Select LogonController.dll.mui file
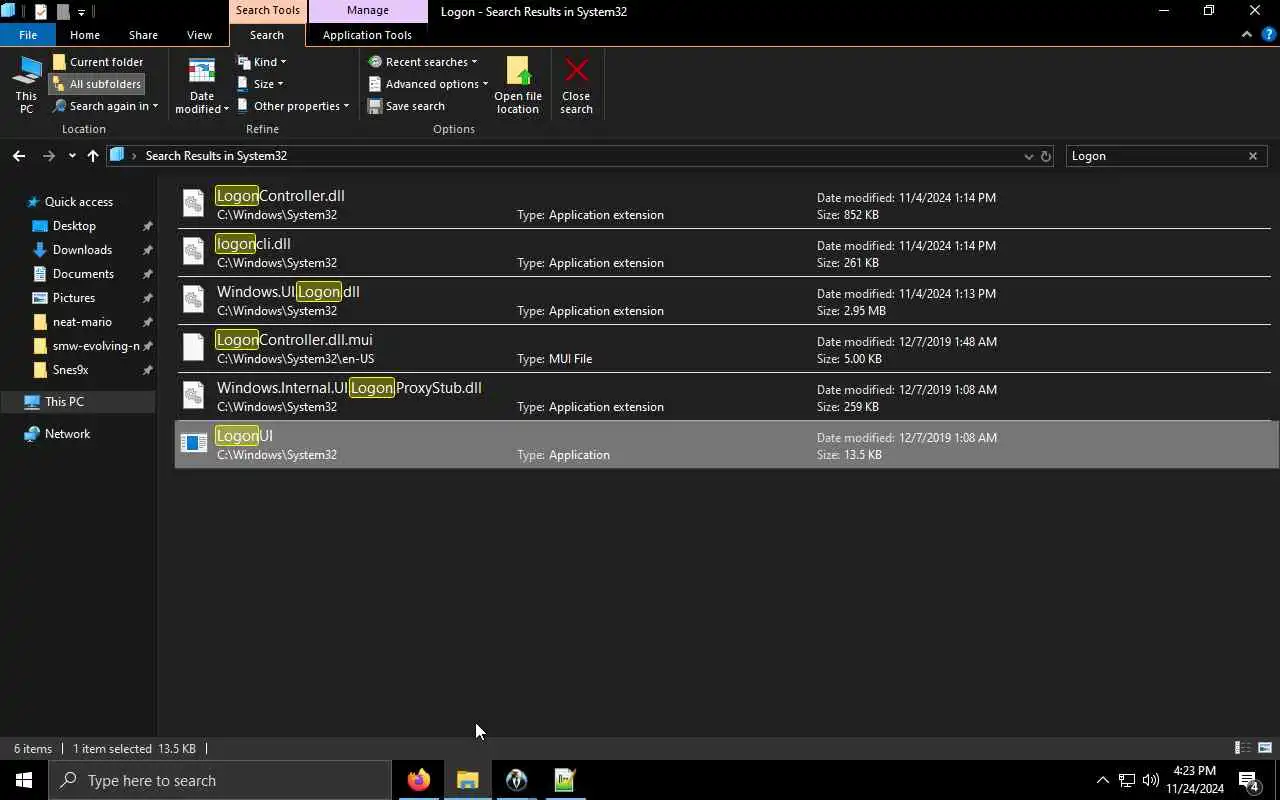 coord(726,348)
